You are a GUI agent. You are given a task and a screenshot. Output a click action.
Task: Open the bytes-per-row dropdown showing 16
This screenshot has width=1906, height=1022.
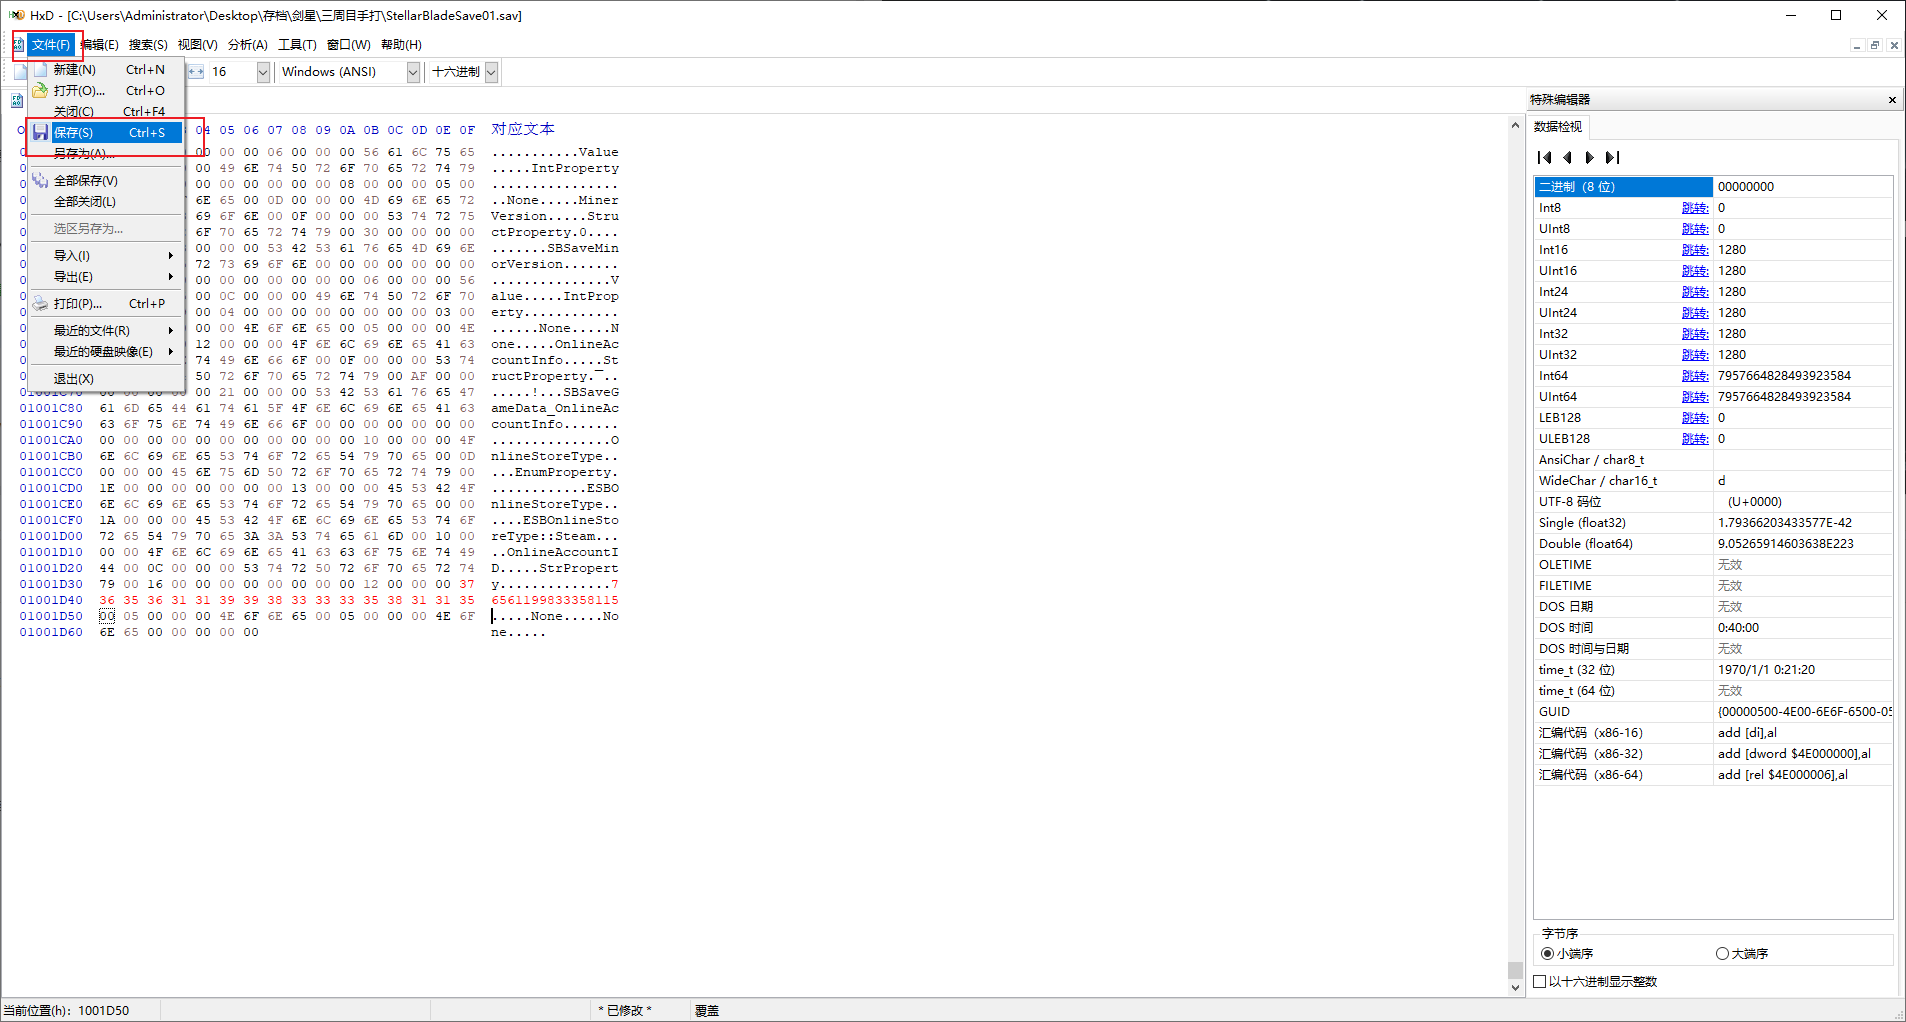(x=263, y=72)
